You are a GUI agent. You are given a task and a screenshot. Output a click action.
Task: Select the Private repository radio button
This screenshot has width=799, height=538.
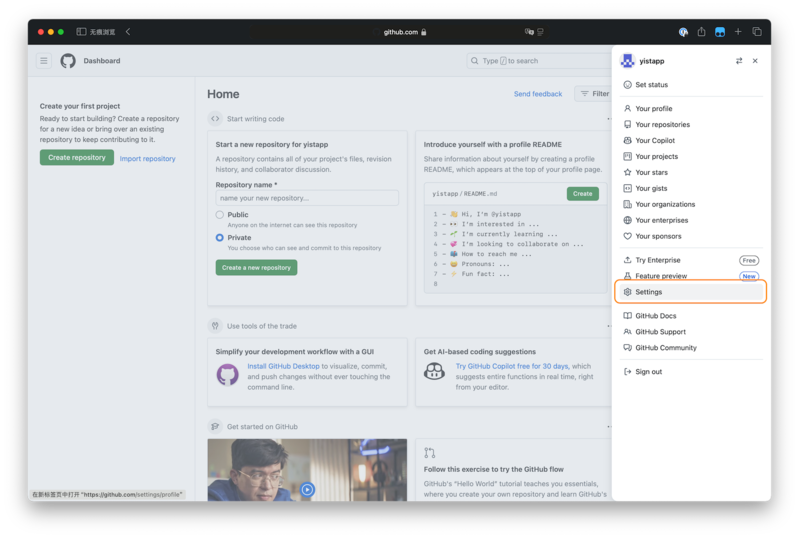[x=220, y=237]
